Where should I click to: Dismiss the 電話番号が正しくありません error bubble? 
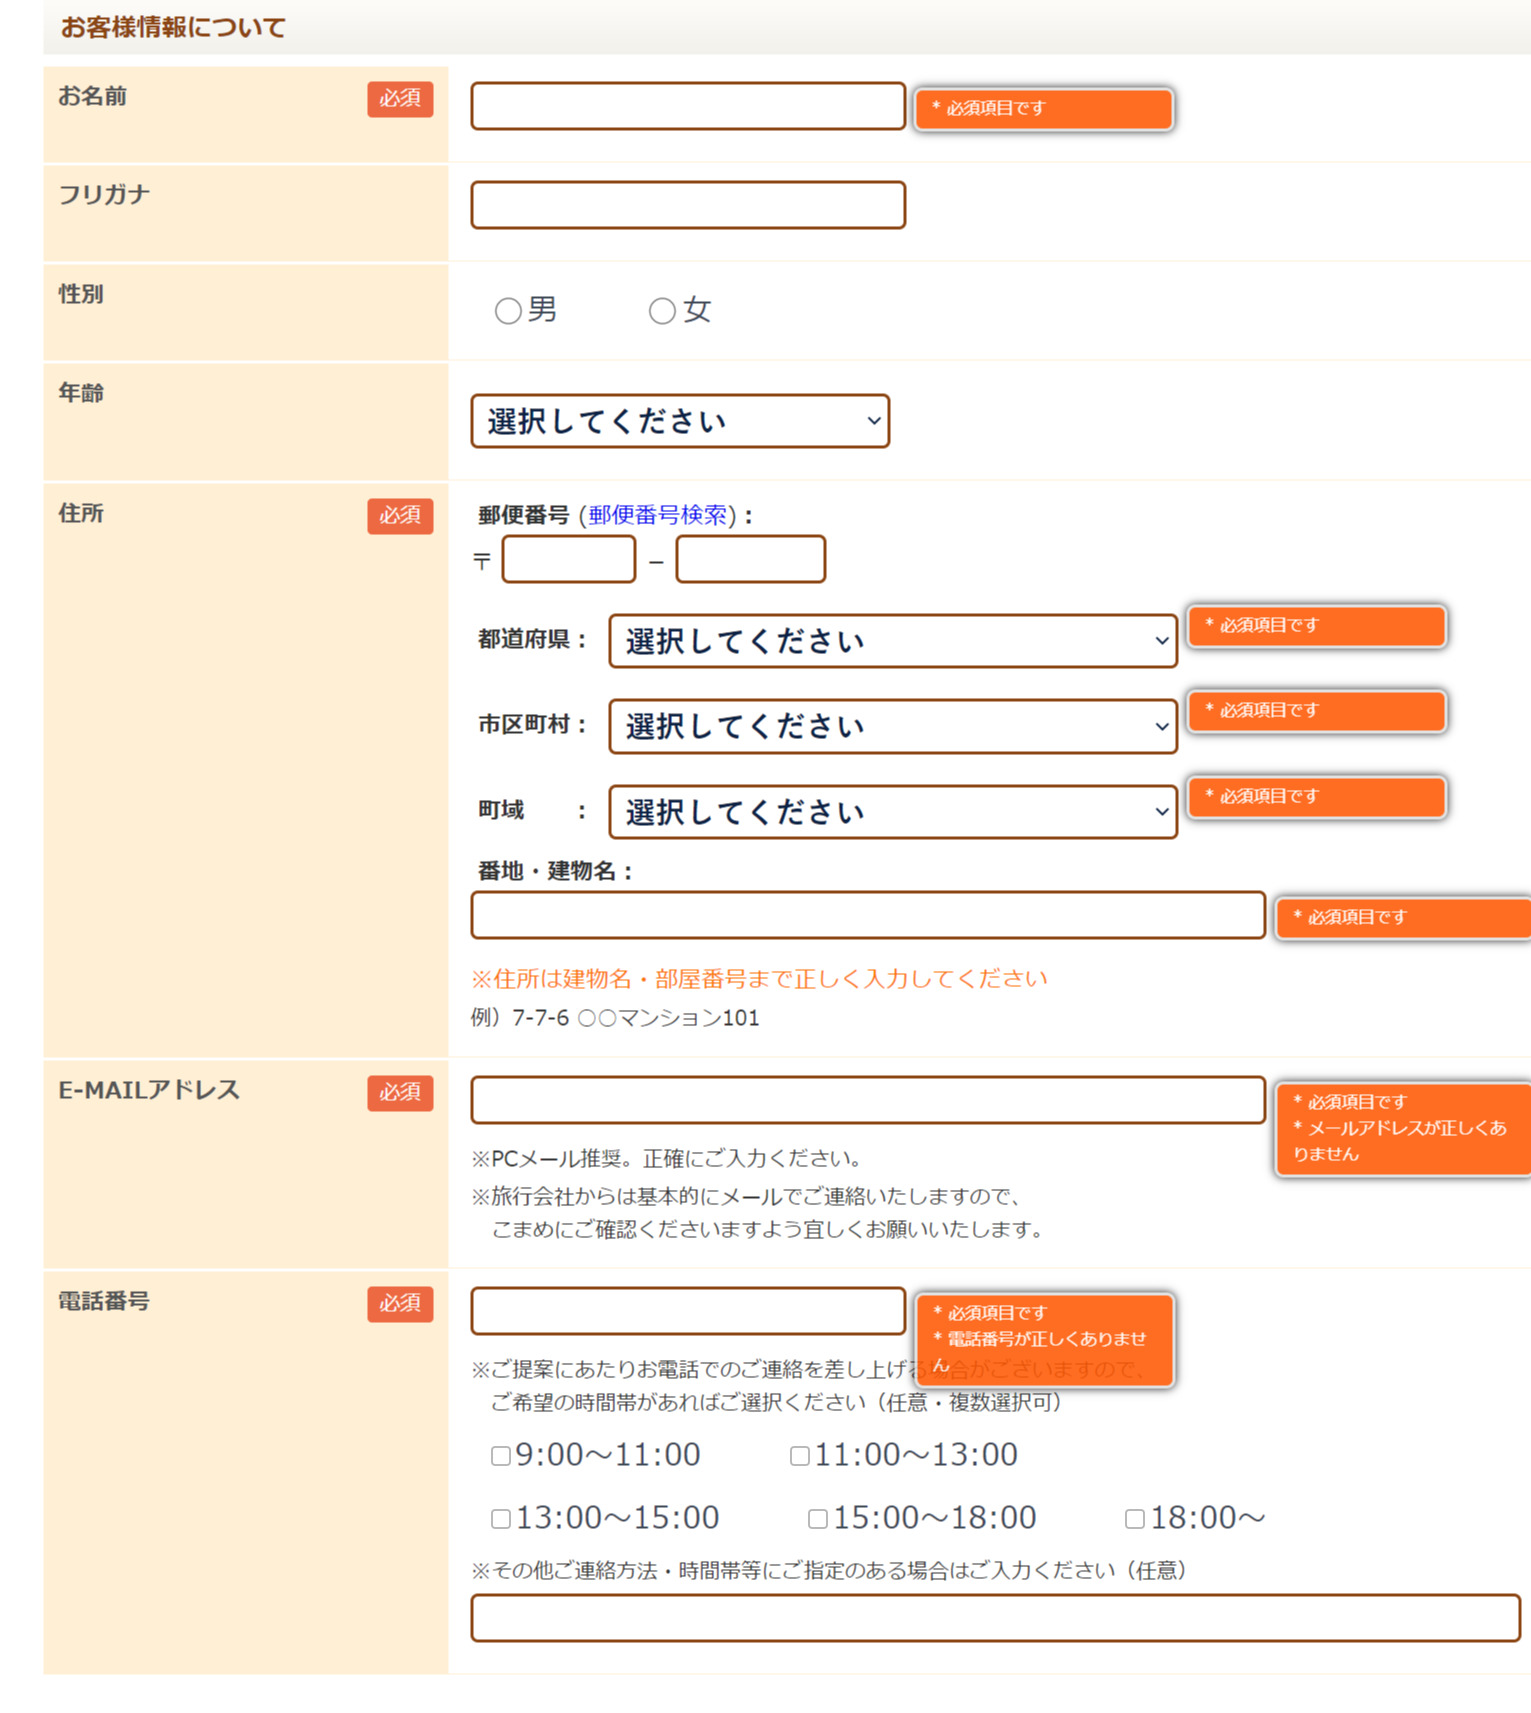pyautogui.click(x=1044, y=1340)
